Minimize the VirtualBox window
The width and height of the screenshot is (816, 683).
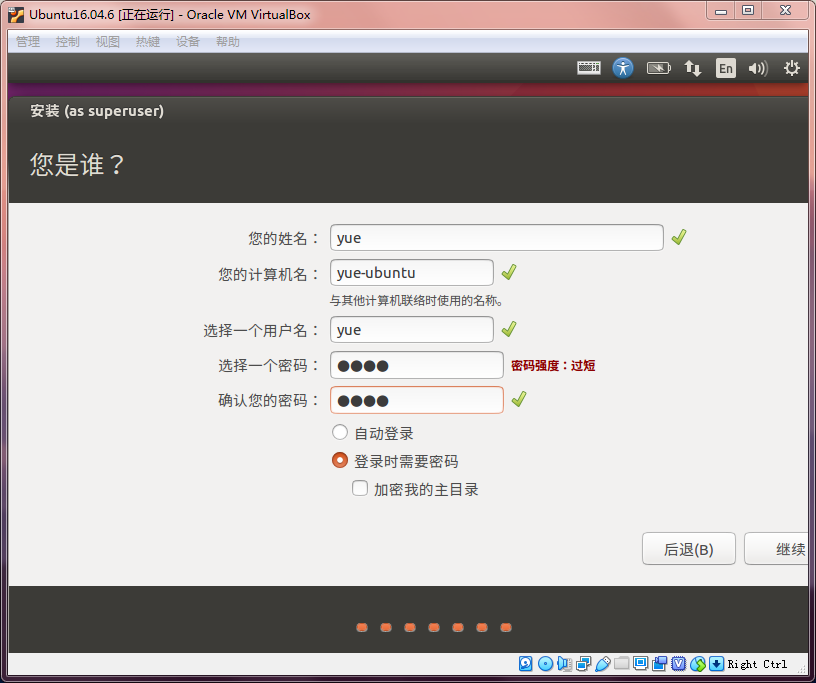tap(721, 11)
